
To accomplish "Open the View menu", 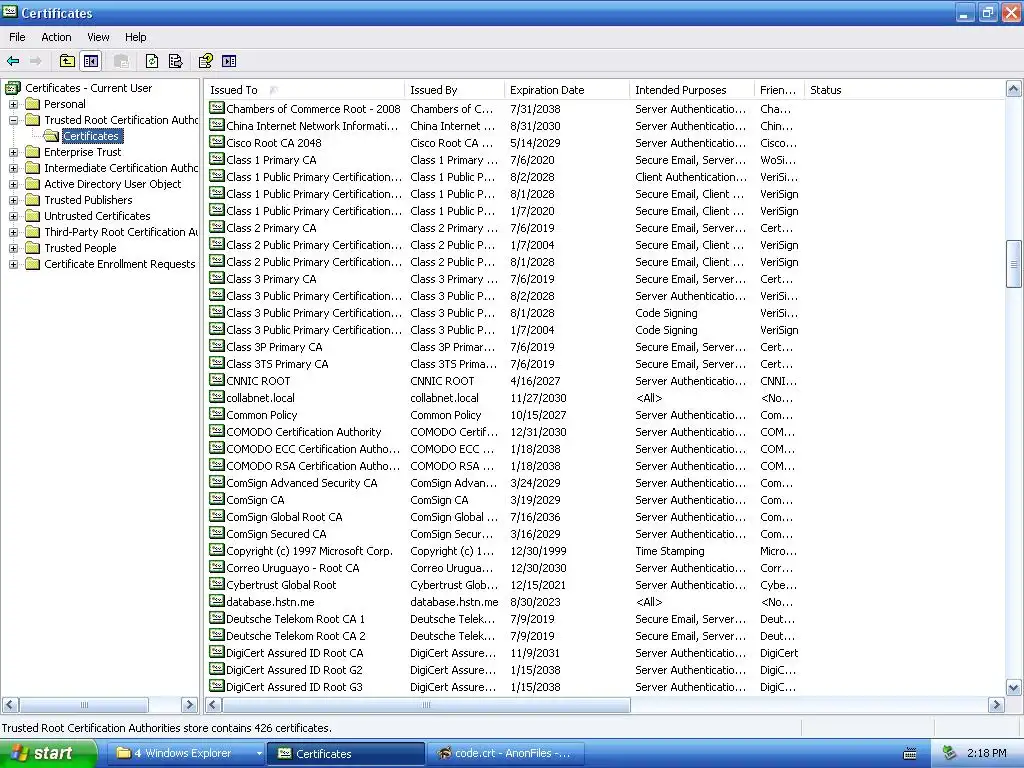I will (x=98, y=37).
